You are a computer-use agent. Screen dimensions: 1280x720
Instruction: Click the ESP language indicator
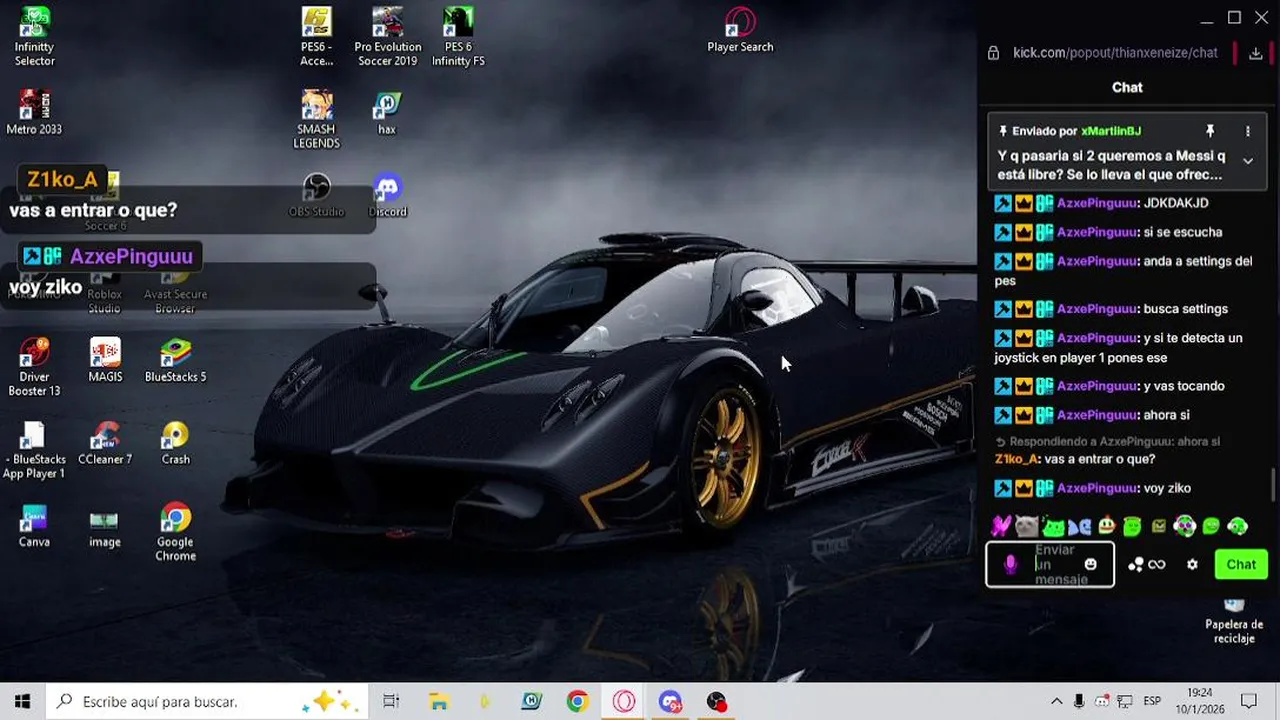tap(1152, 702)
